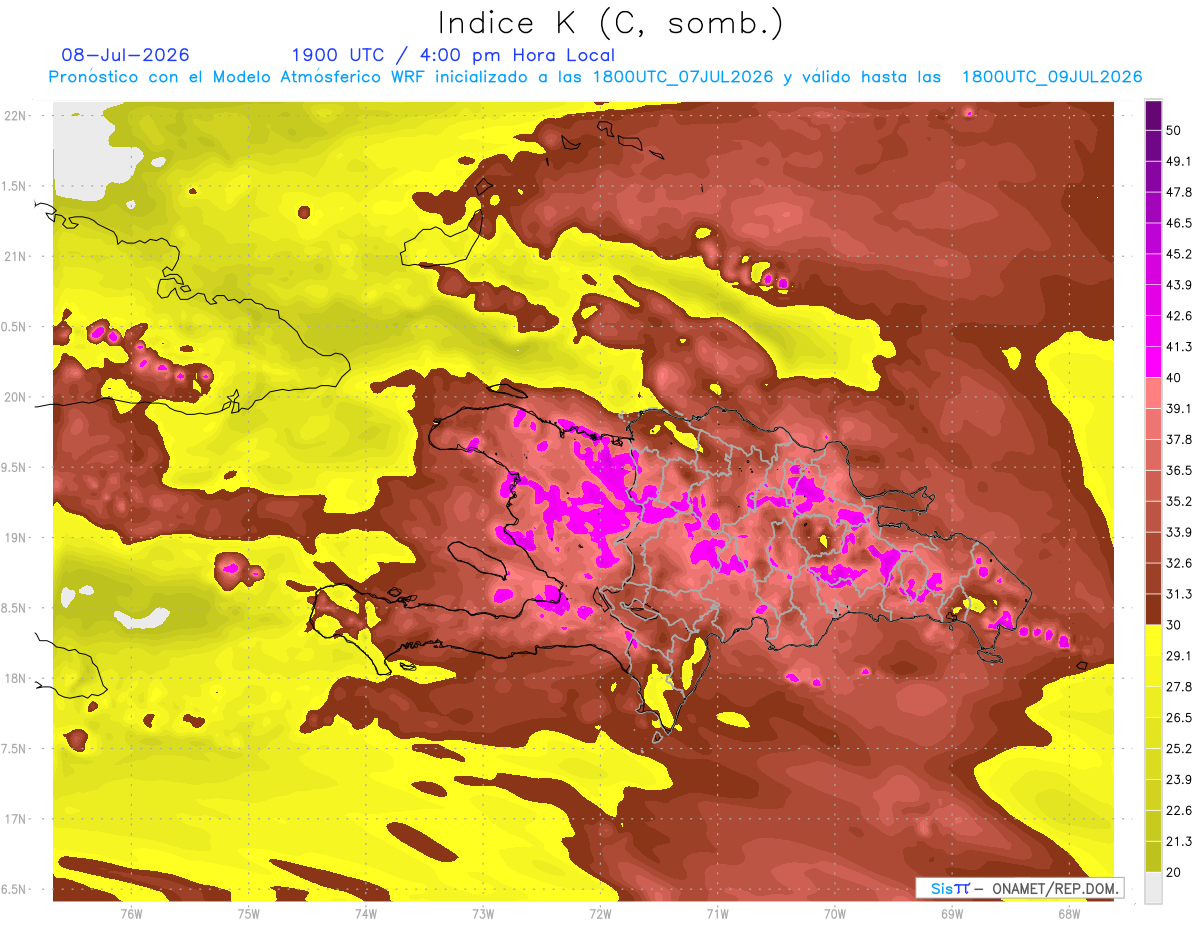Viewport: 1200px width, 927px height.
Task: Click the title "Indice K (C, somb.)"
Action: (x=610, y=22)
